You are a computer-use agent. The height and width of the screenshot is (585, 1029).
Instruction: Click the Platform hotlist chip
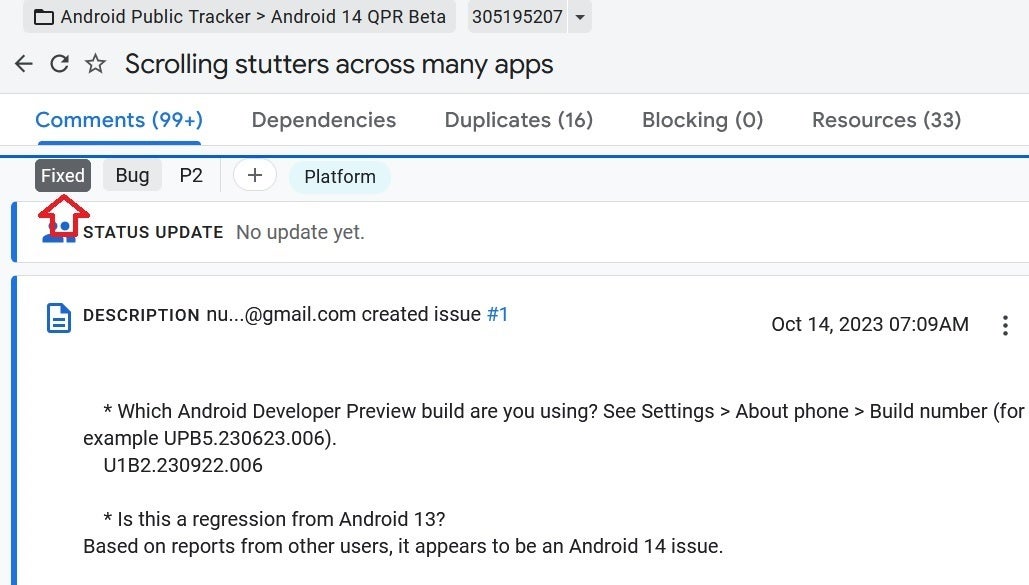click(x=340, y=177)
